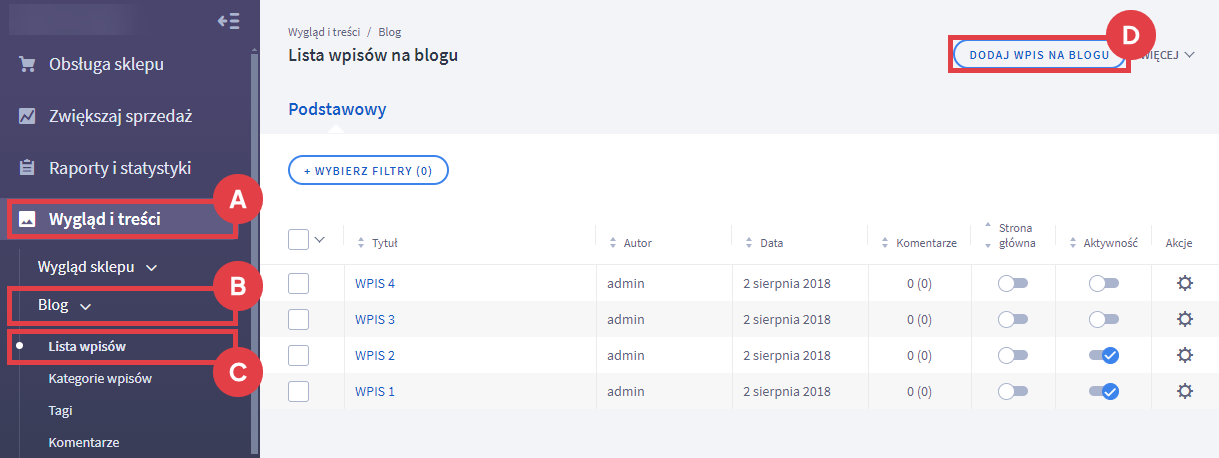Click Blog breadcrumb link
The image size is (1219, 458).
[390, 32]
